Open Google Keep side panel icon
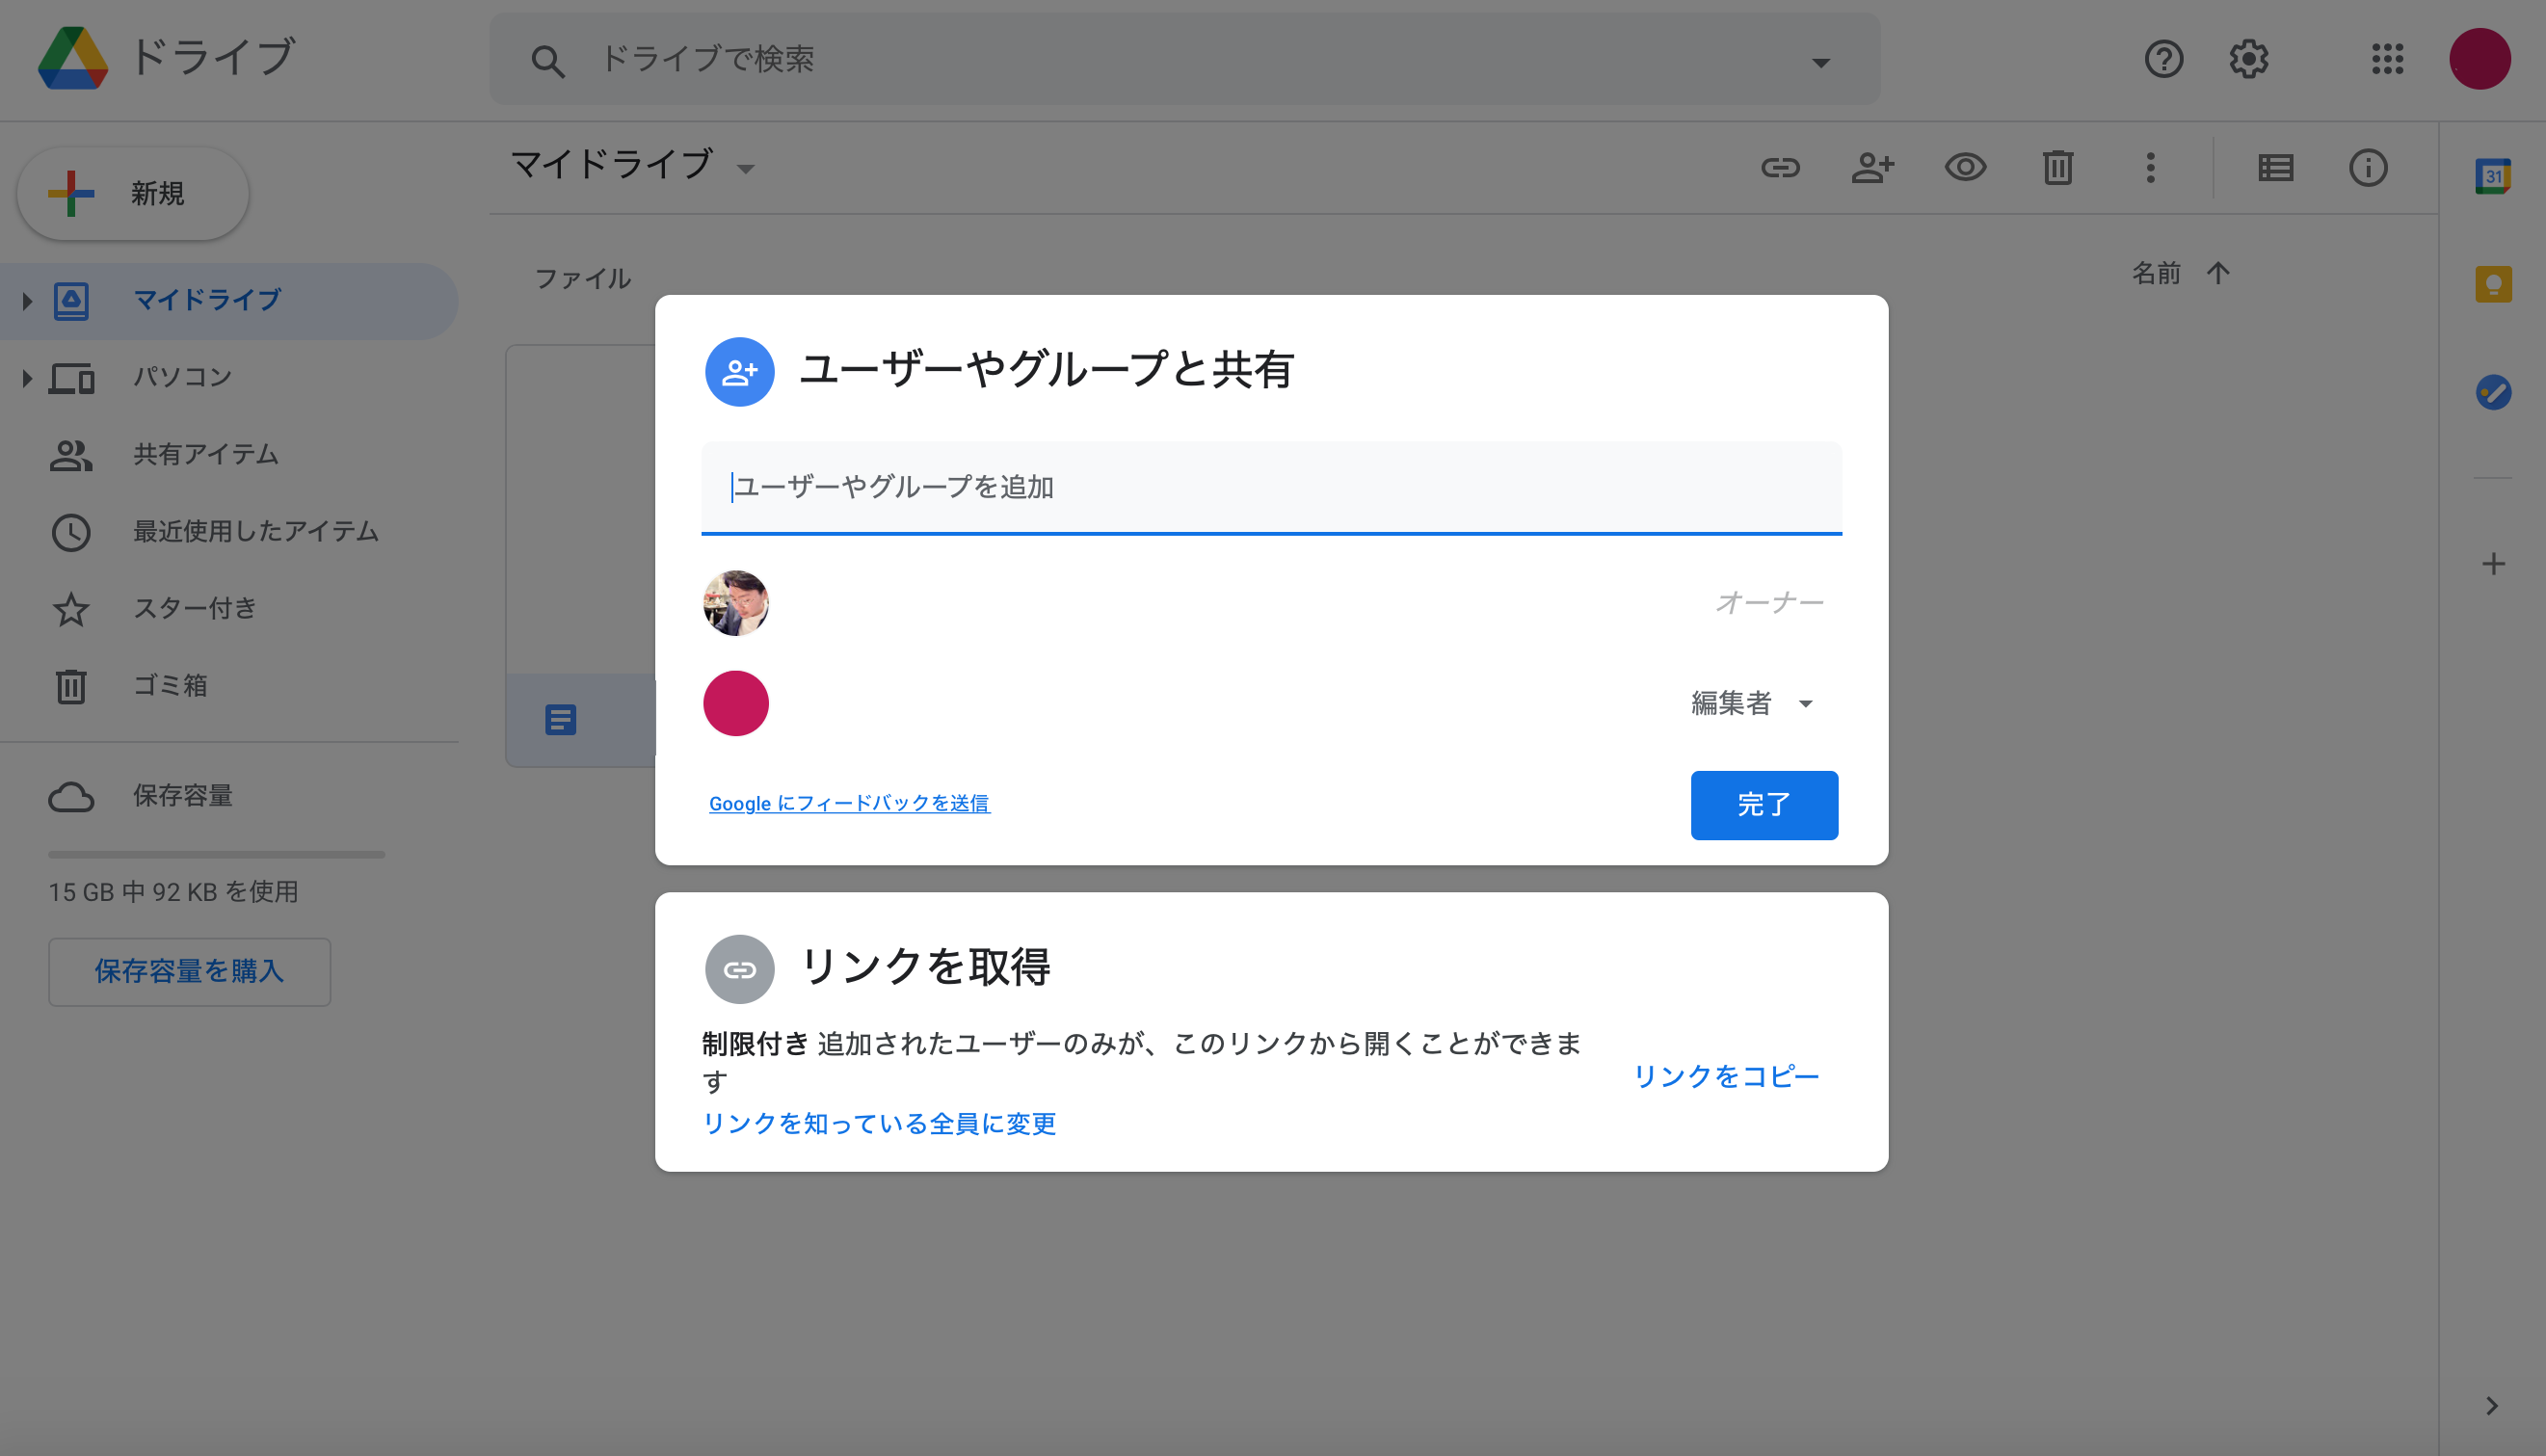Viewport: 2546px width, 1456px height. click(2493, 285)
